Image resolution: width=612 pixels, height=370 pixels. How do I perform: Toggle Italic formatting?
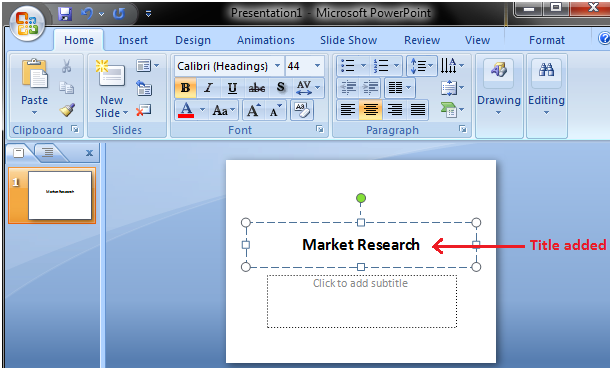tap(209, 88)
